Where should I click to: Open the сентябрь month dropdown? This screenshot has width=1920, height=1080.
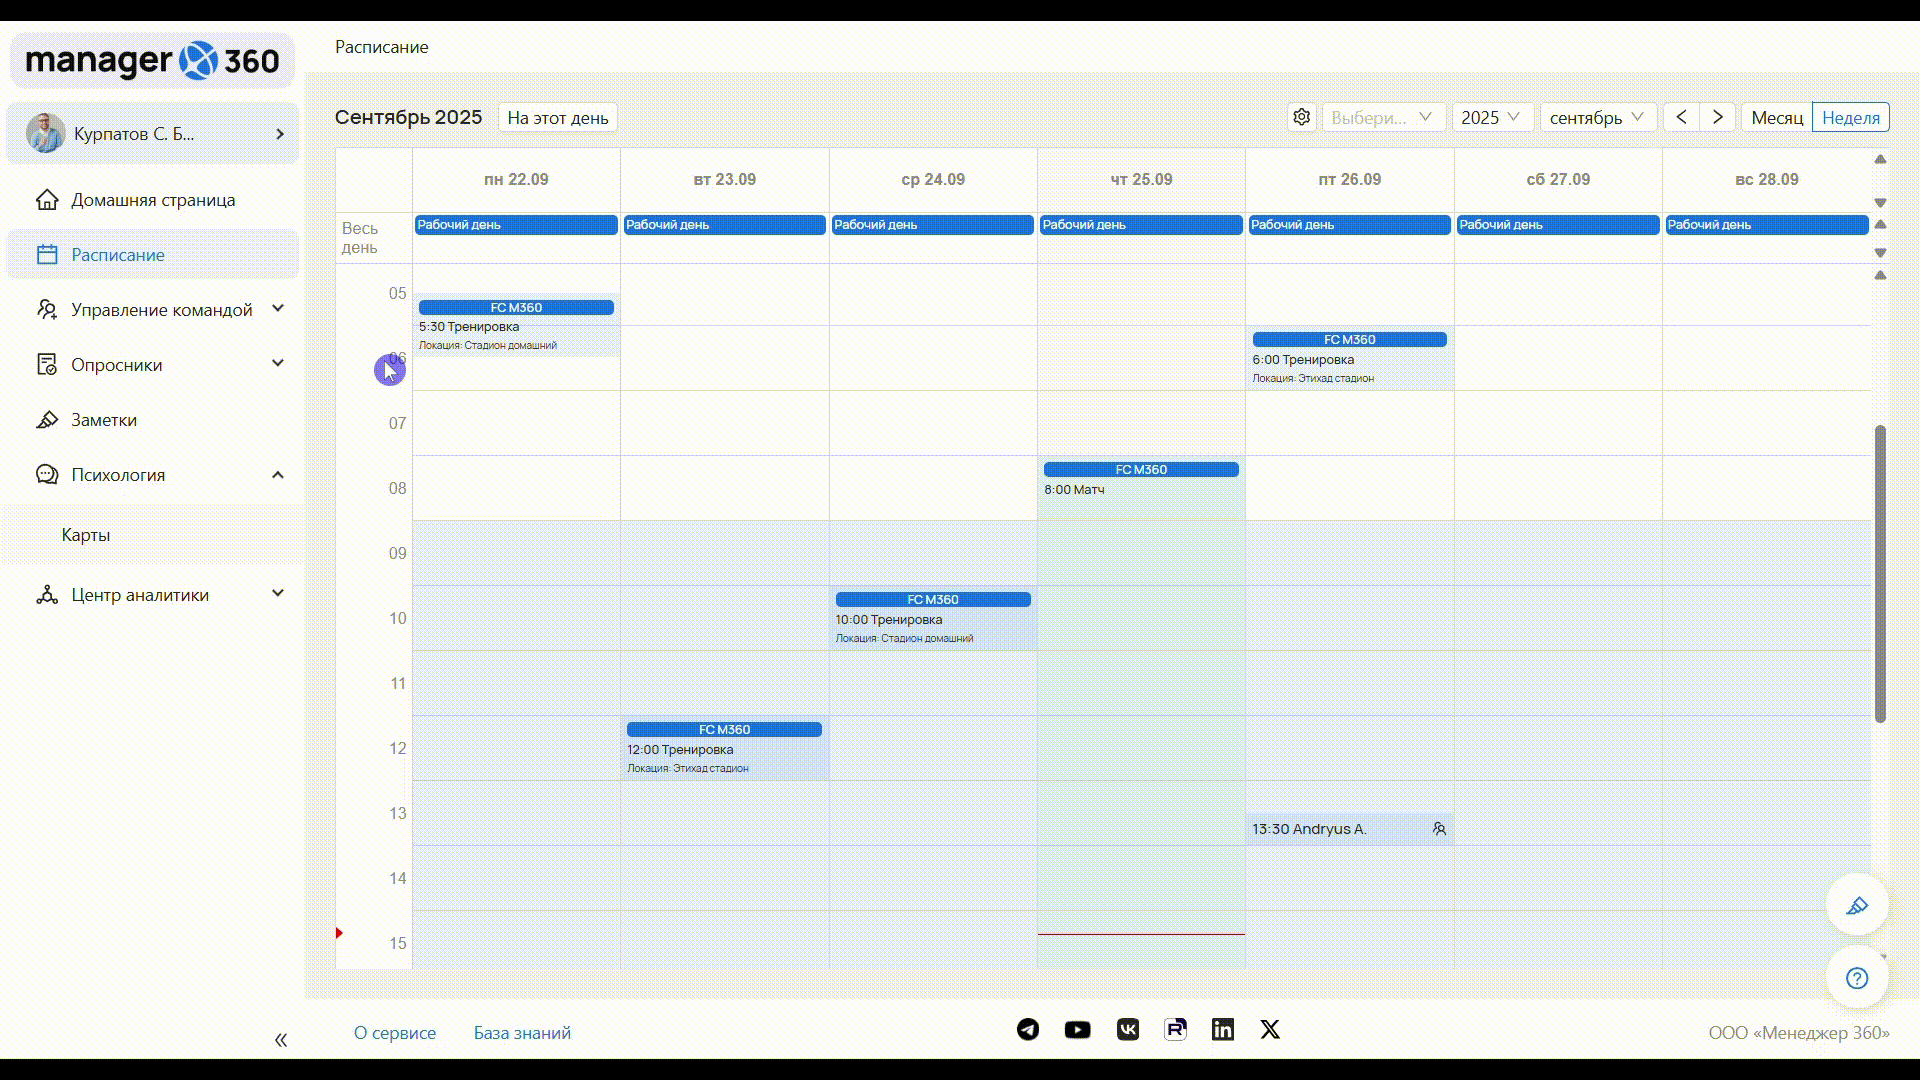(x=1597, y=117)
